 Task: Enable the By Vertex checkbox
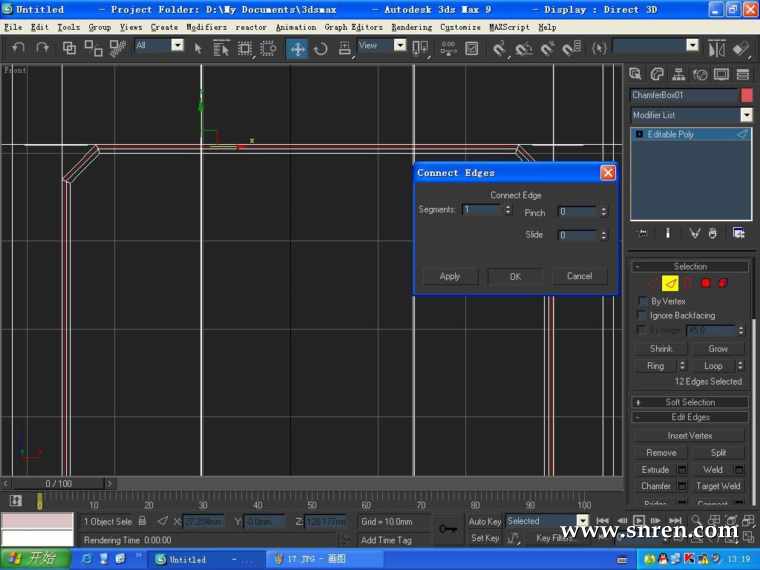coord(643,301)
